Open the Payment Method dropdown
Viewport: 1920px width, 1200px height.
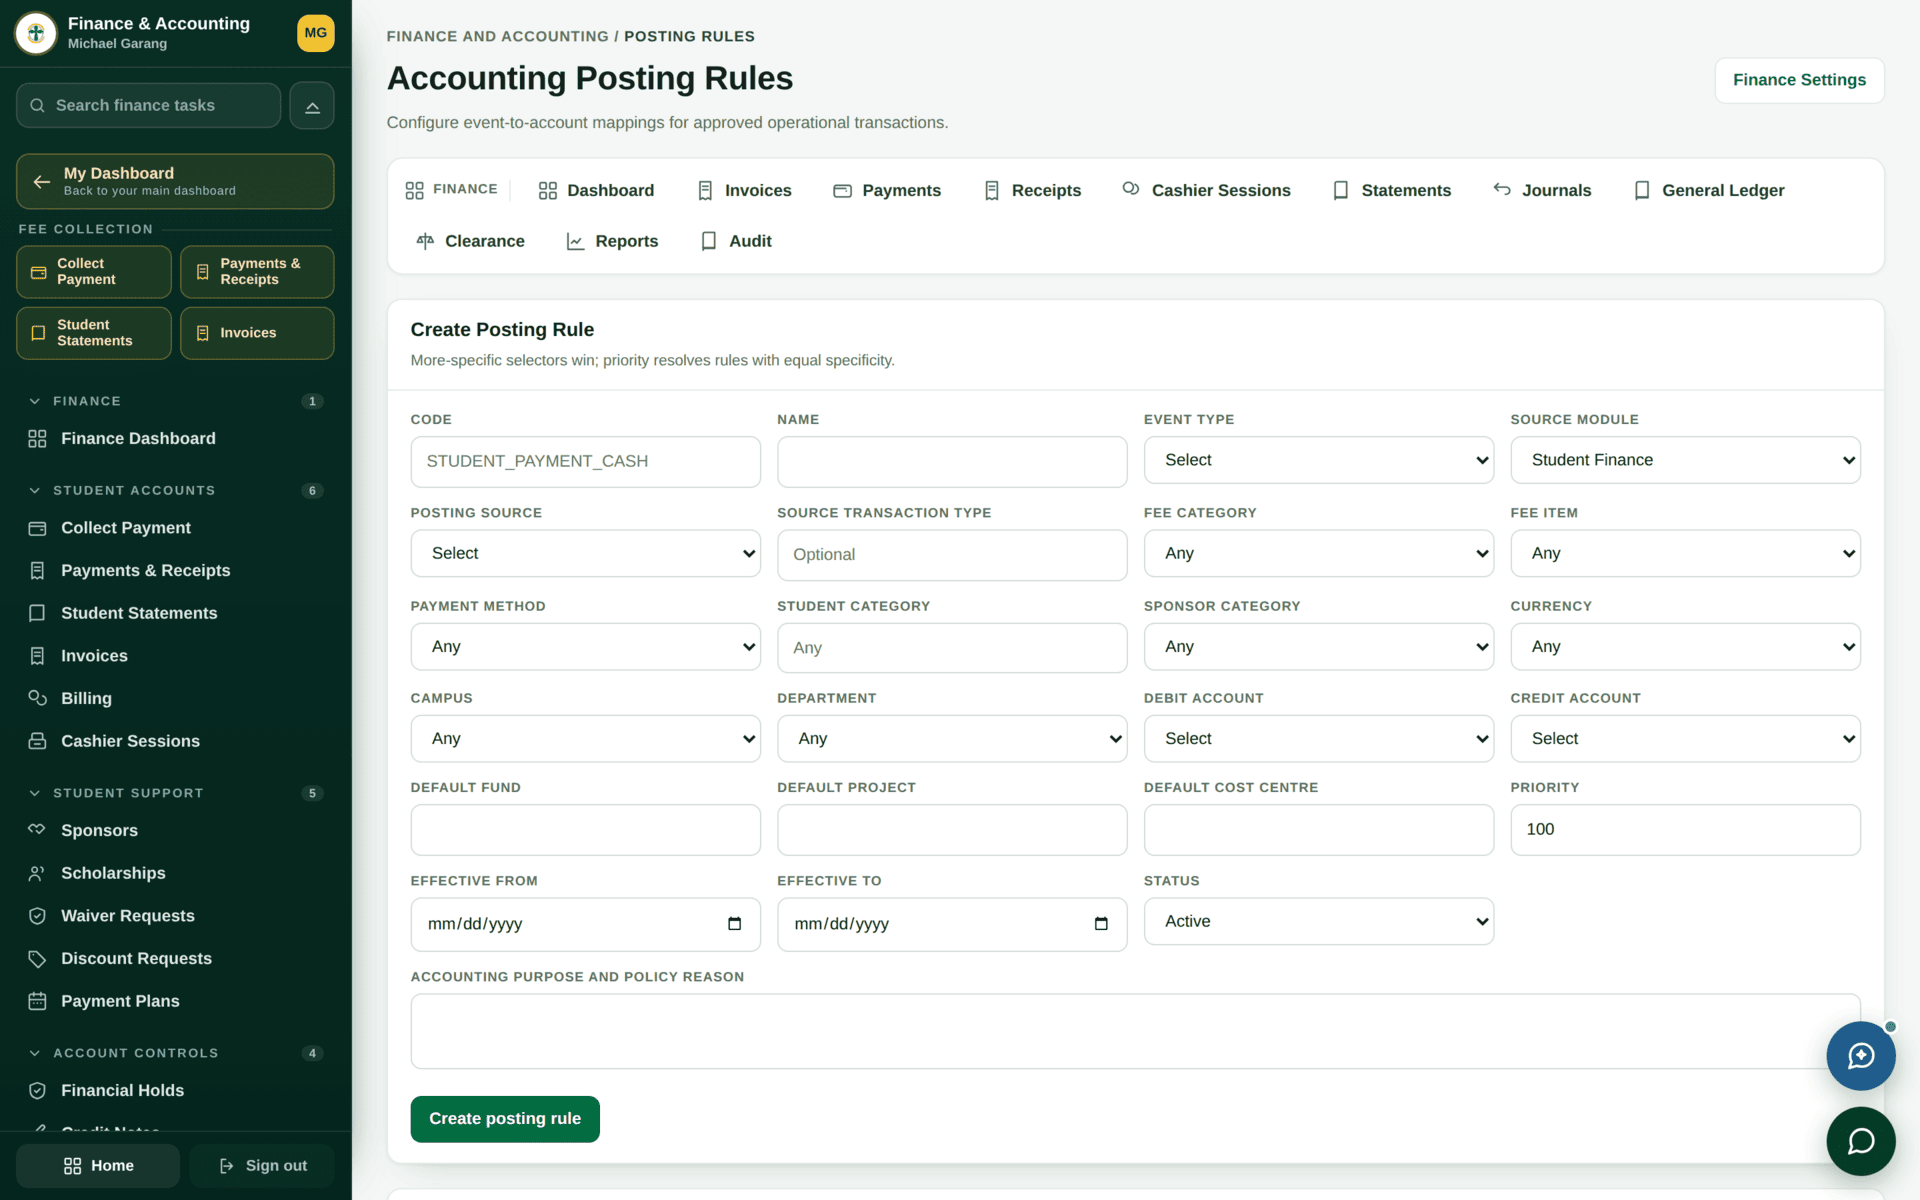click(585, 647)
